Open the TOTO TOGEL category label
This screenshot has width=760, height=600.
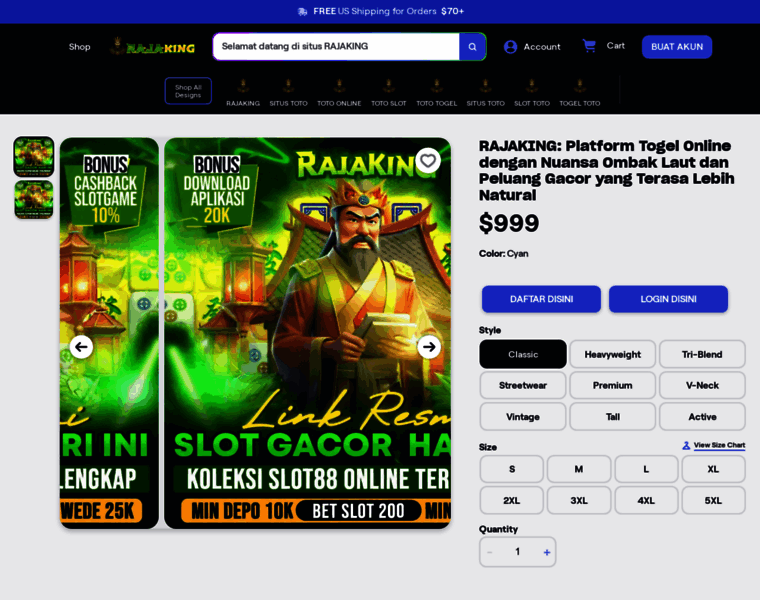point(437,103)
